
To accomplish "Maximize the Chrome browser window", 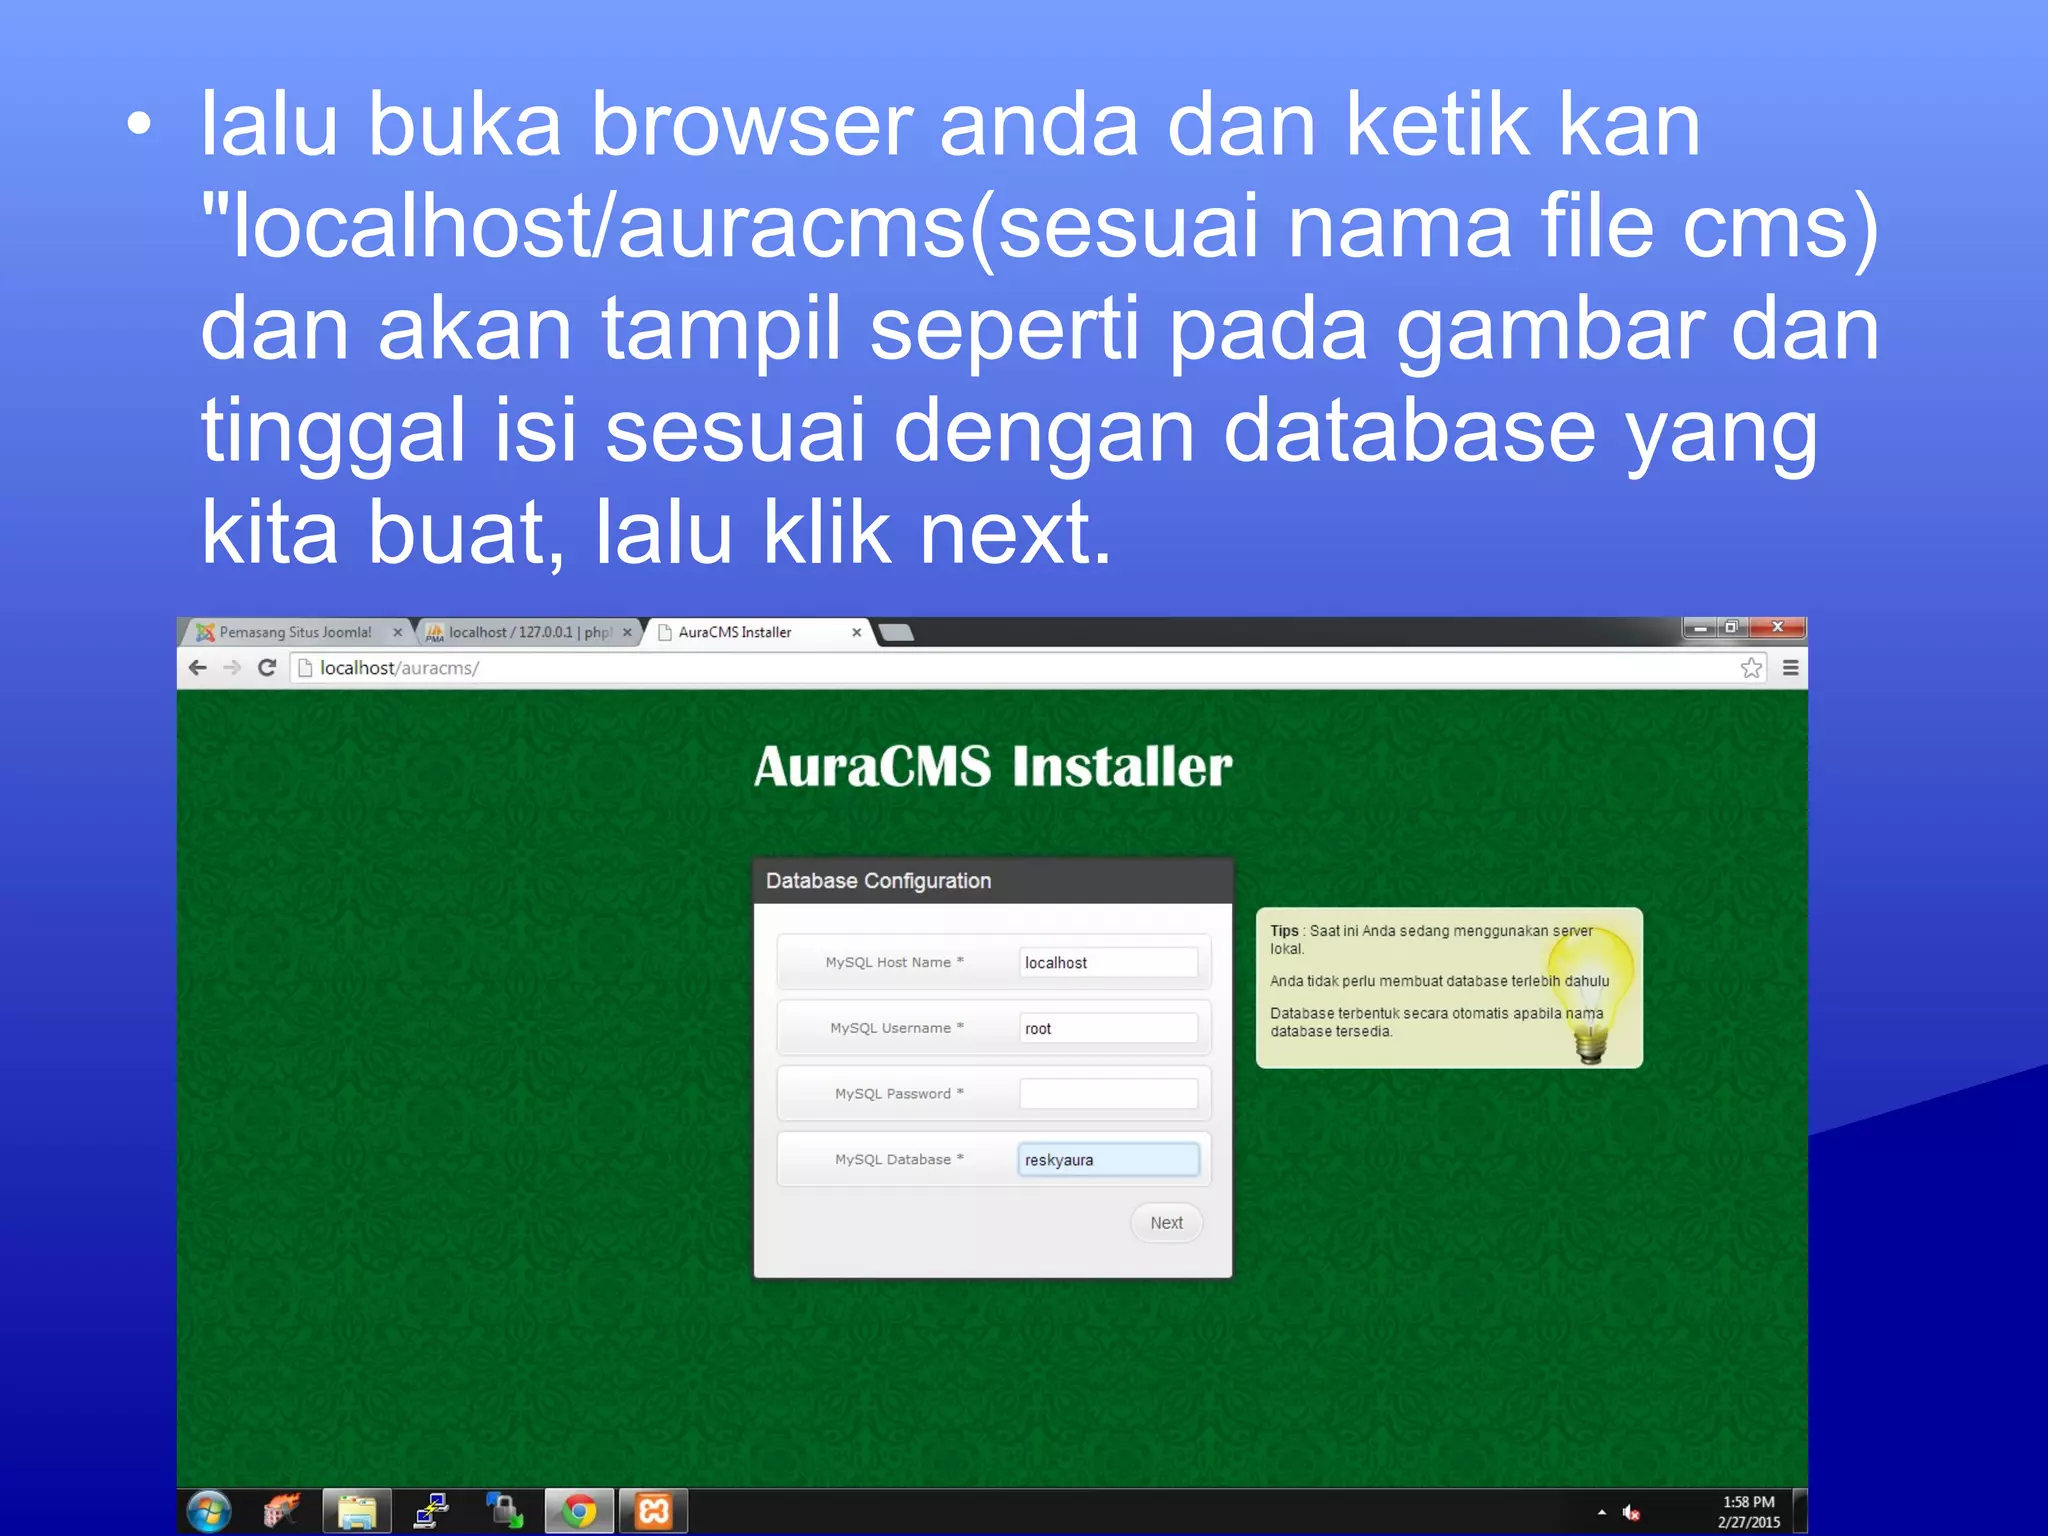I will tap(1733, 628).
